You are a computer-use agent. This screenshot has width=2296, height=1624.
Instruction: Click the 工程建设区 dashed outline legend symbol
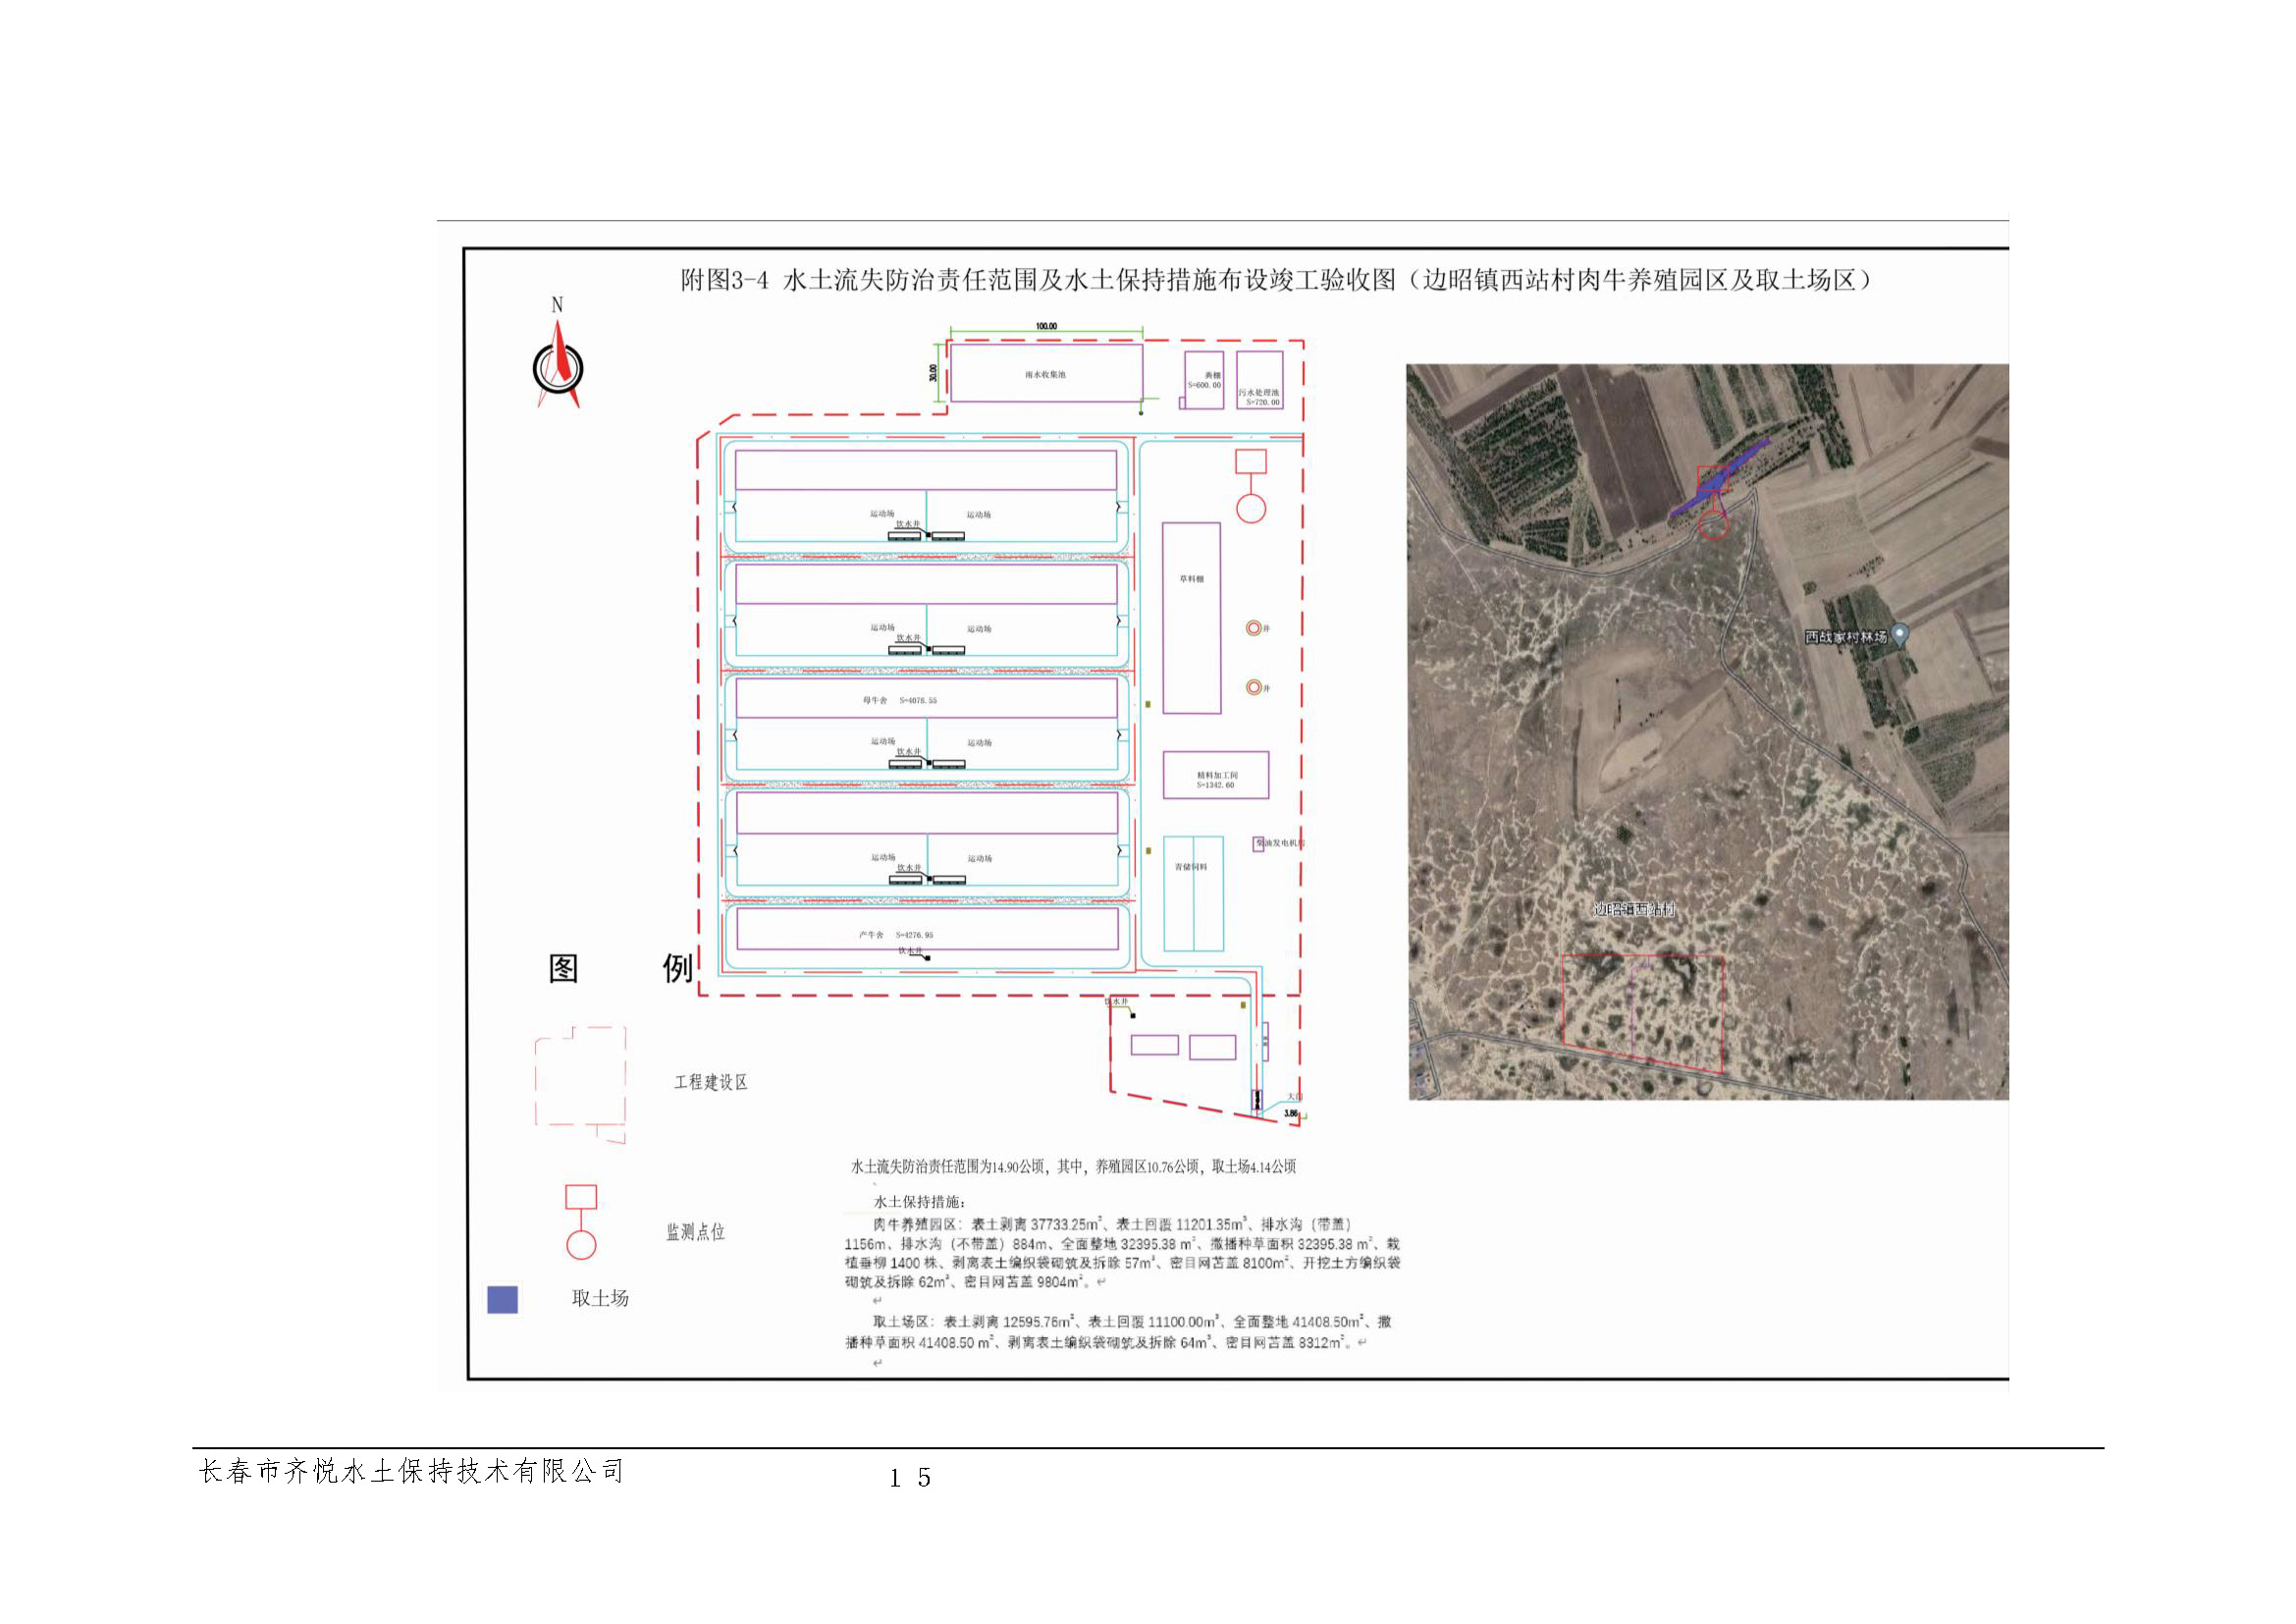pos(581,1084)
